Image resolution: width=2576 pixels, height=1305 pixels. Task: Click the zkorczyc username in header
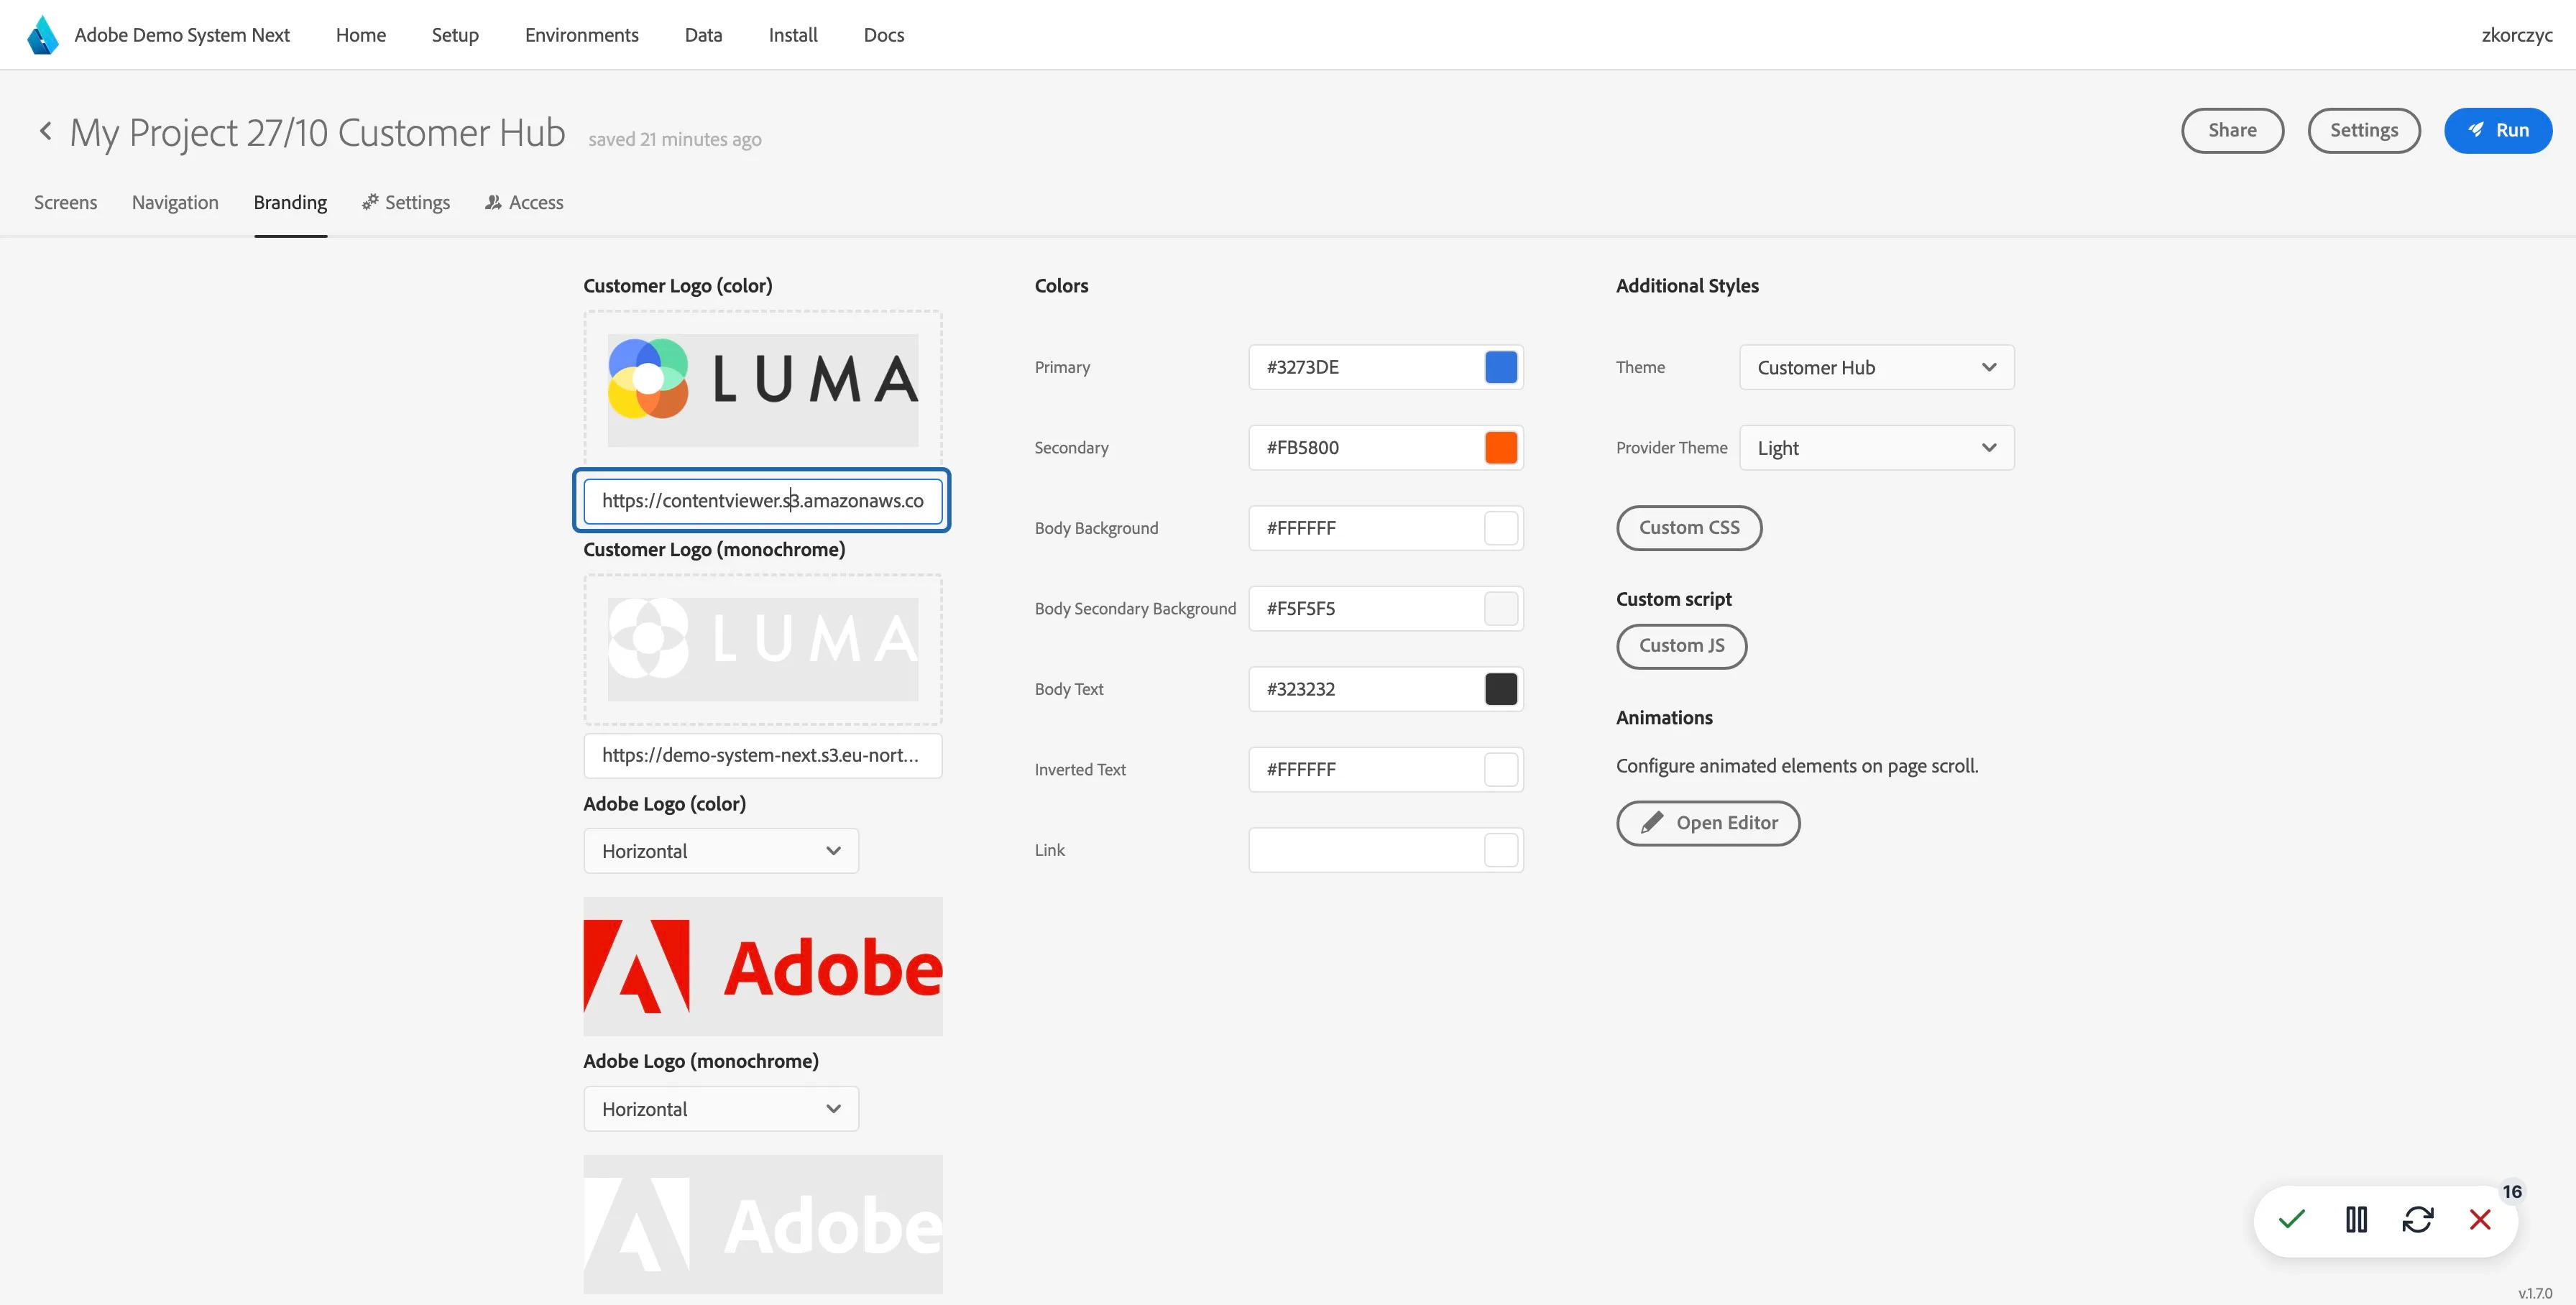tap(2516, 35)
